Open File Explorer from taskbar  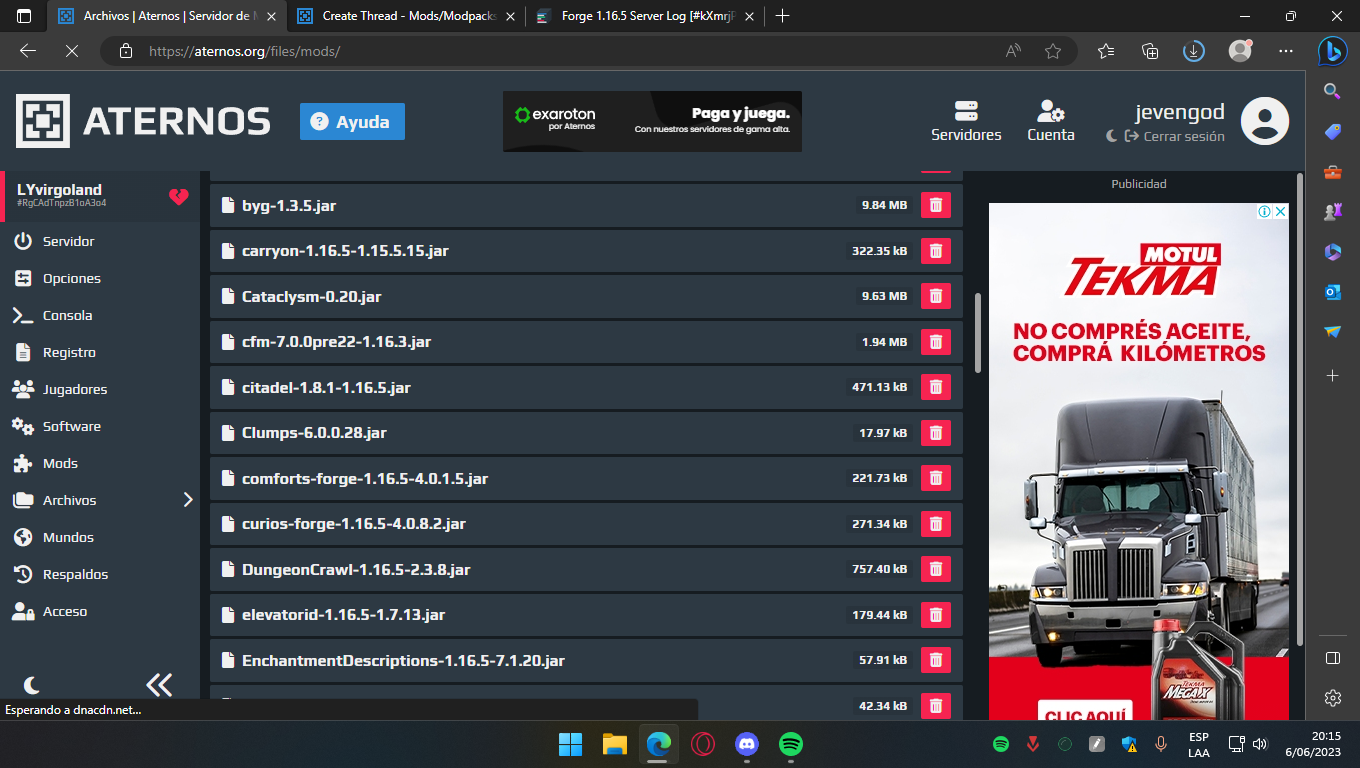614,744
